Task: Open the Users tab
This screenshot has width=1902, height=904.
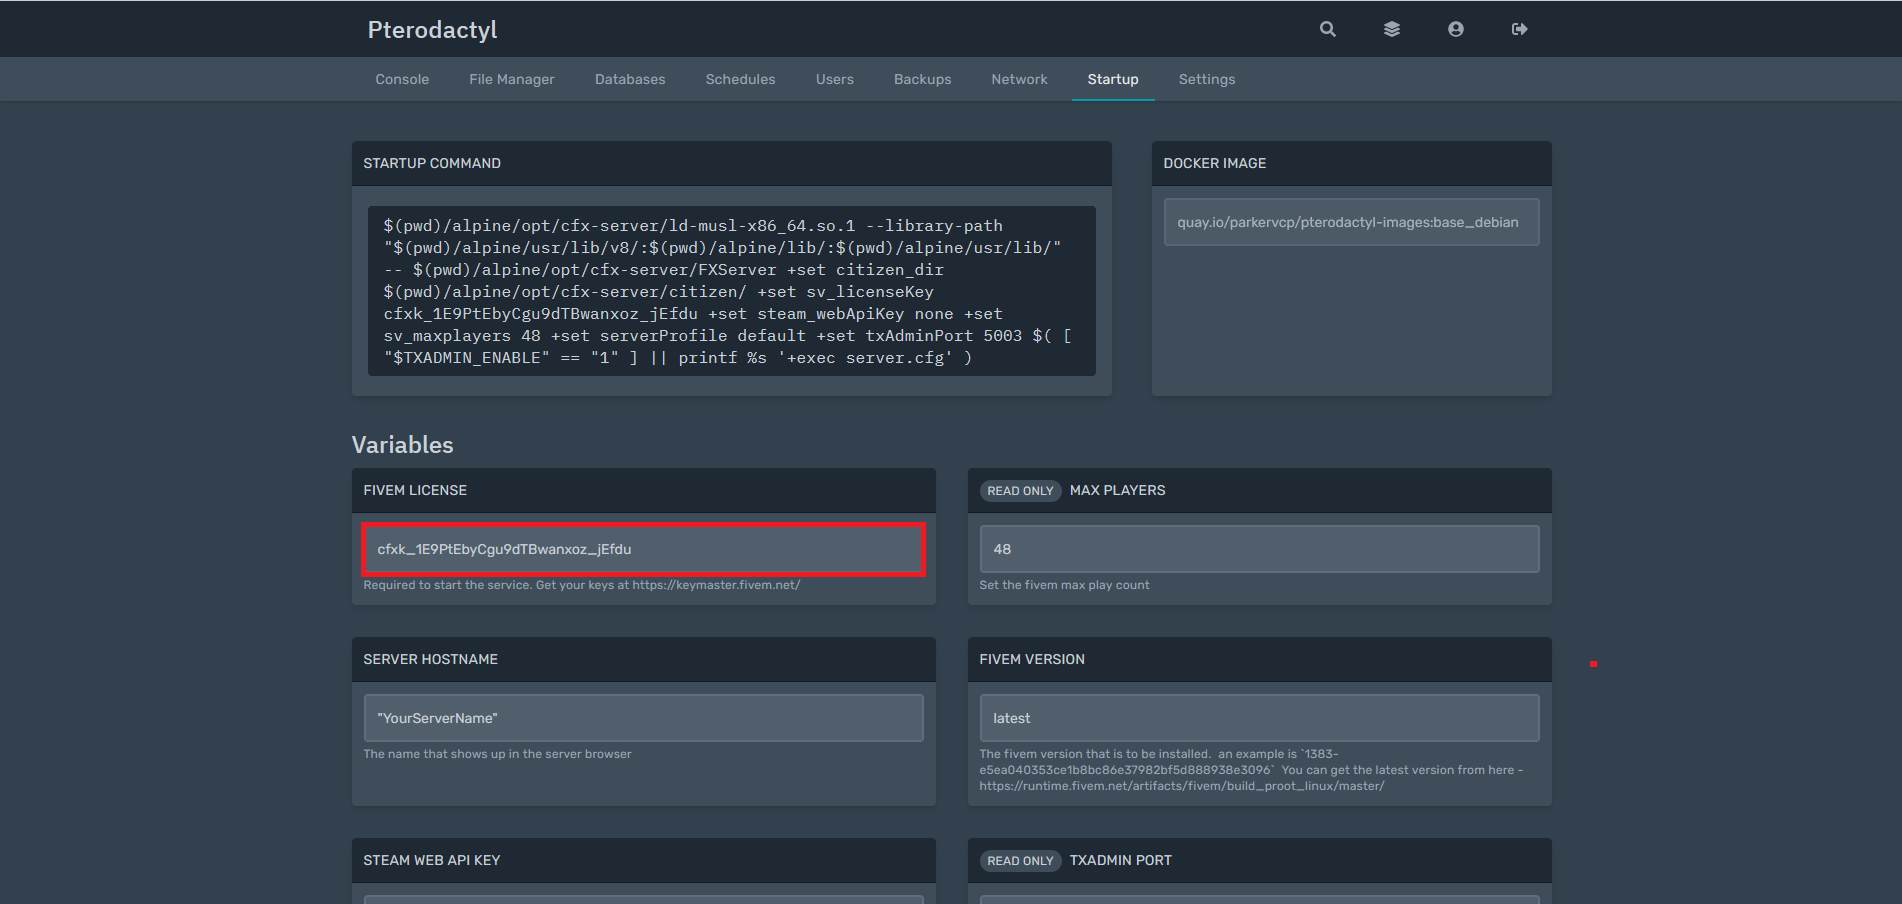Action: 834,79
